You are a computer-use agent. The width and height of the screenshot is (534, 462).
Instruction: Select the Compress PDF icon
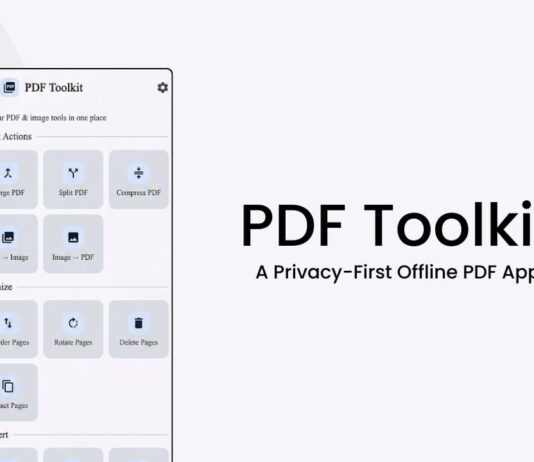point(139,173)
